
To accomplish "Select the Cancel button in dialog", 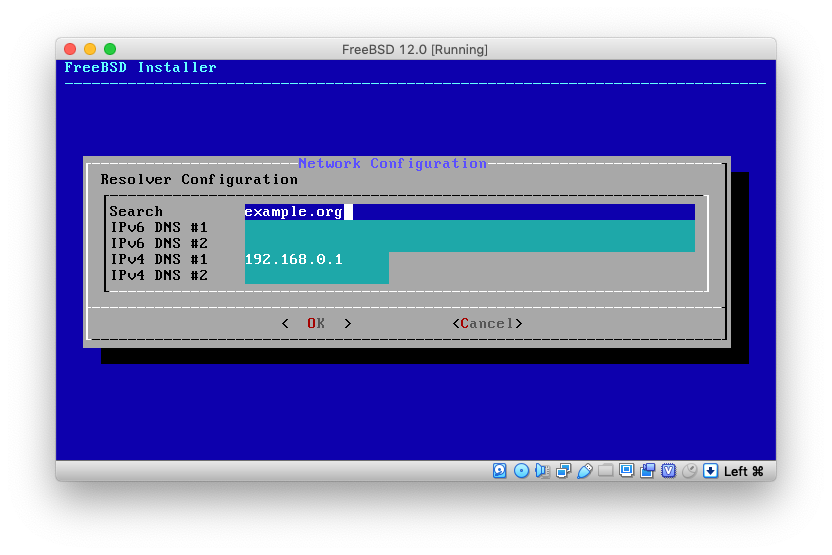I will [487, 323].
